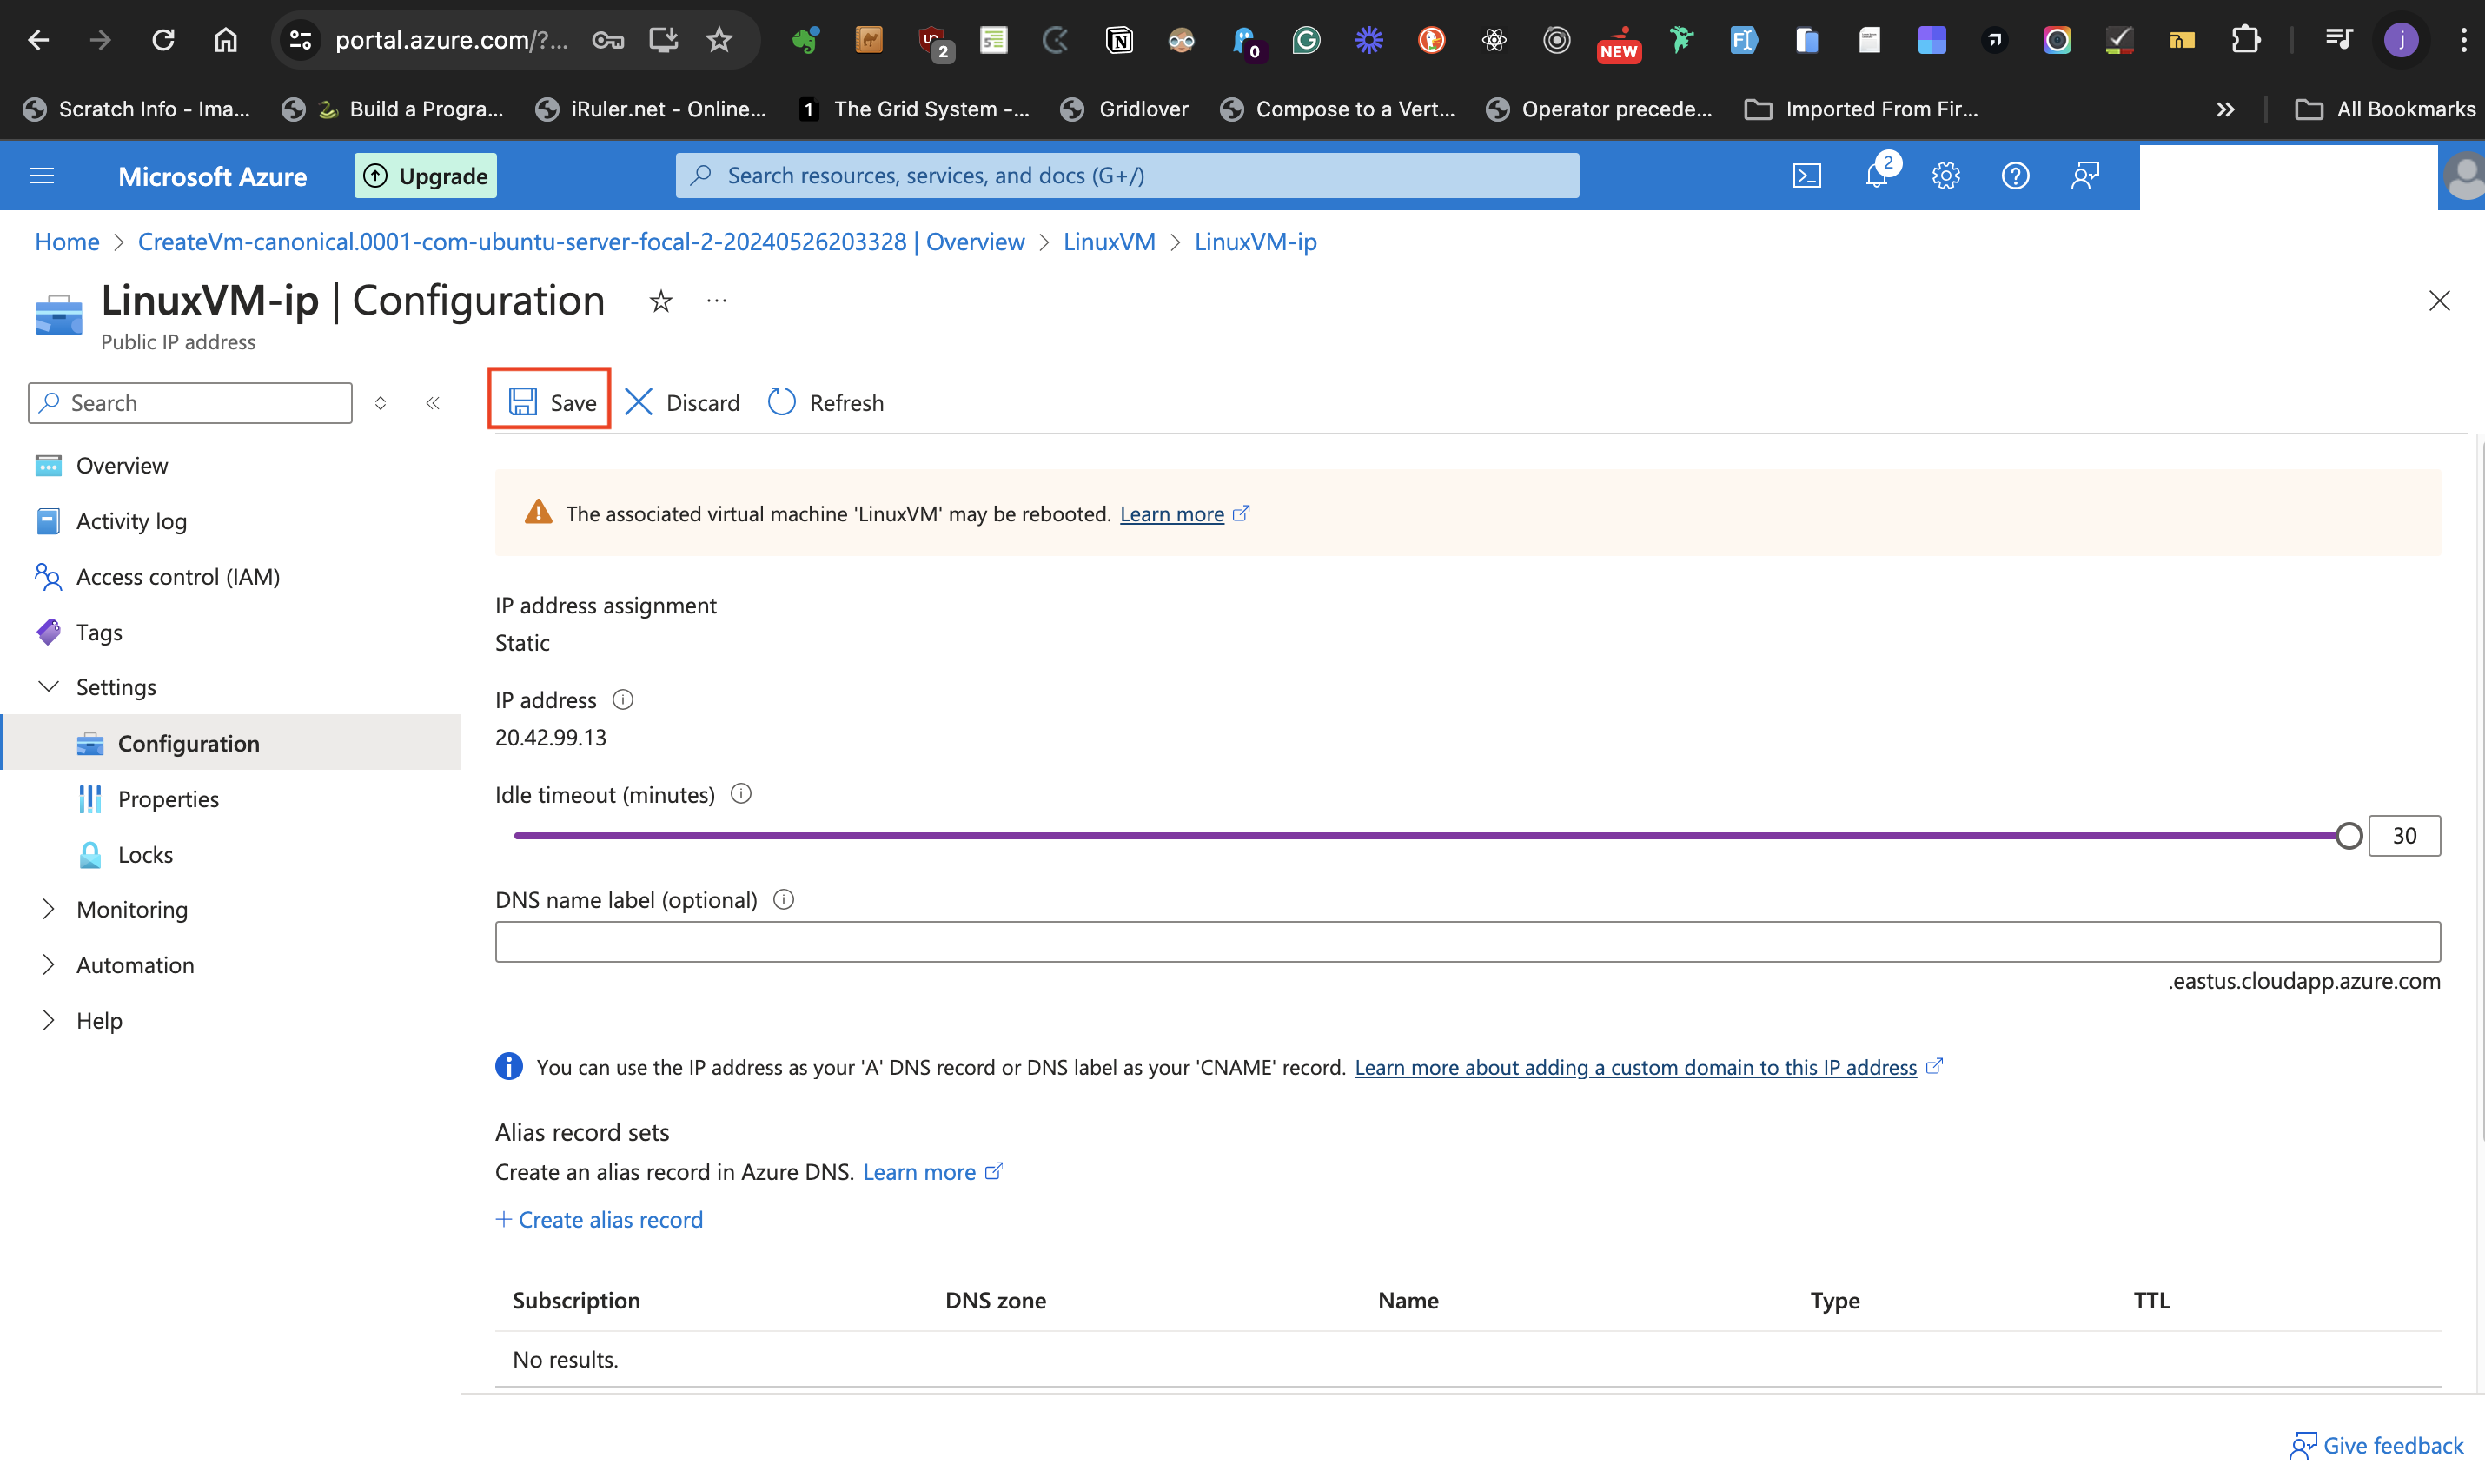This screenshot has width=2485, height=1484.
Task: Click the Idle timeout slider handle
Action: 2349,836
